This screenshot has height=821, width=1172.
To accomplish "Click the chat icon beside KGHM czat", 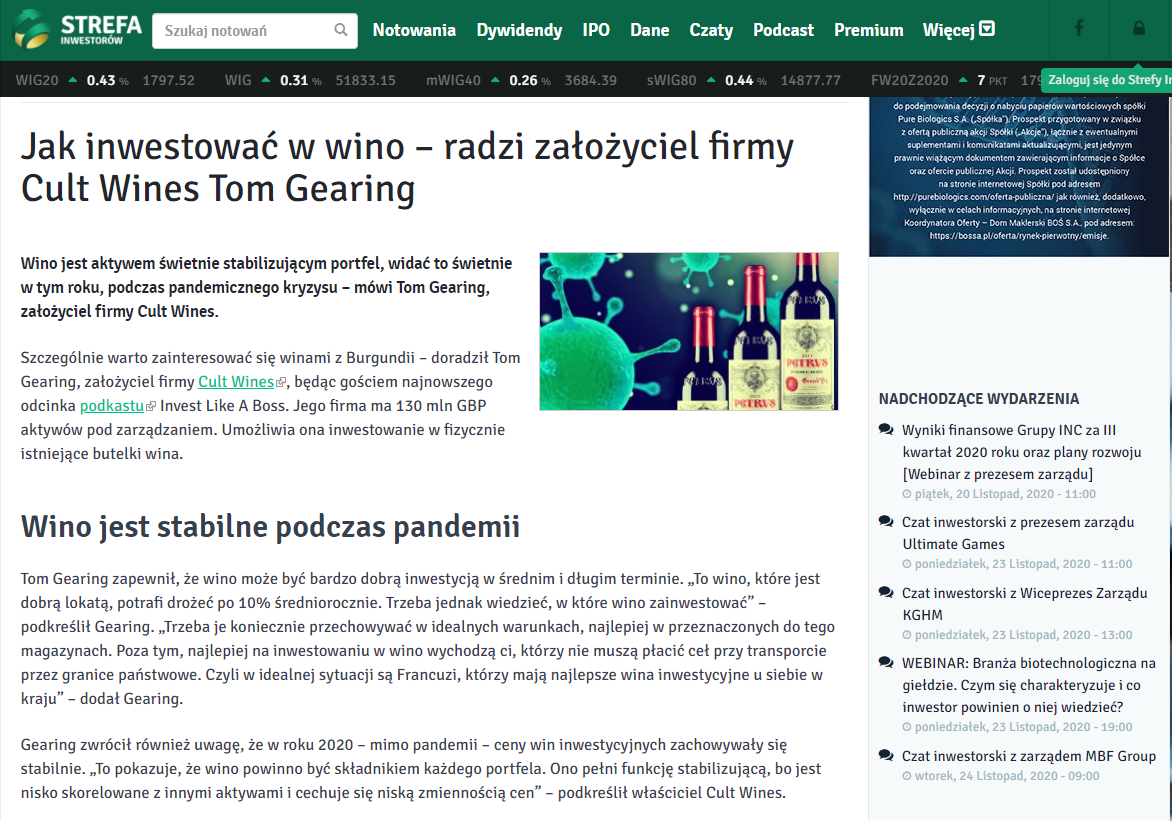I will [x=886, y=592].
